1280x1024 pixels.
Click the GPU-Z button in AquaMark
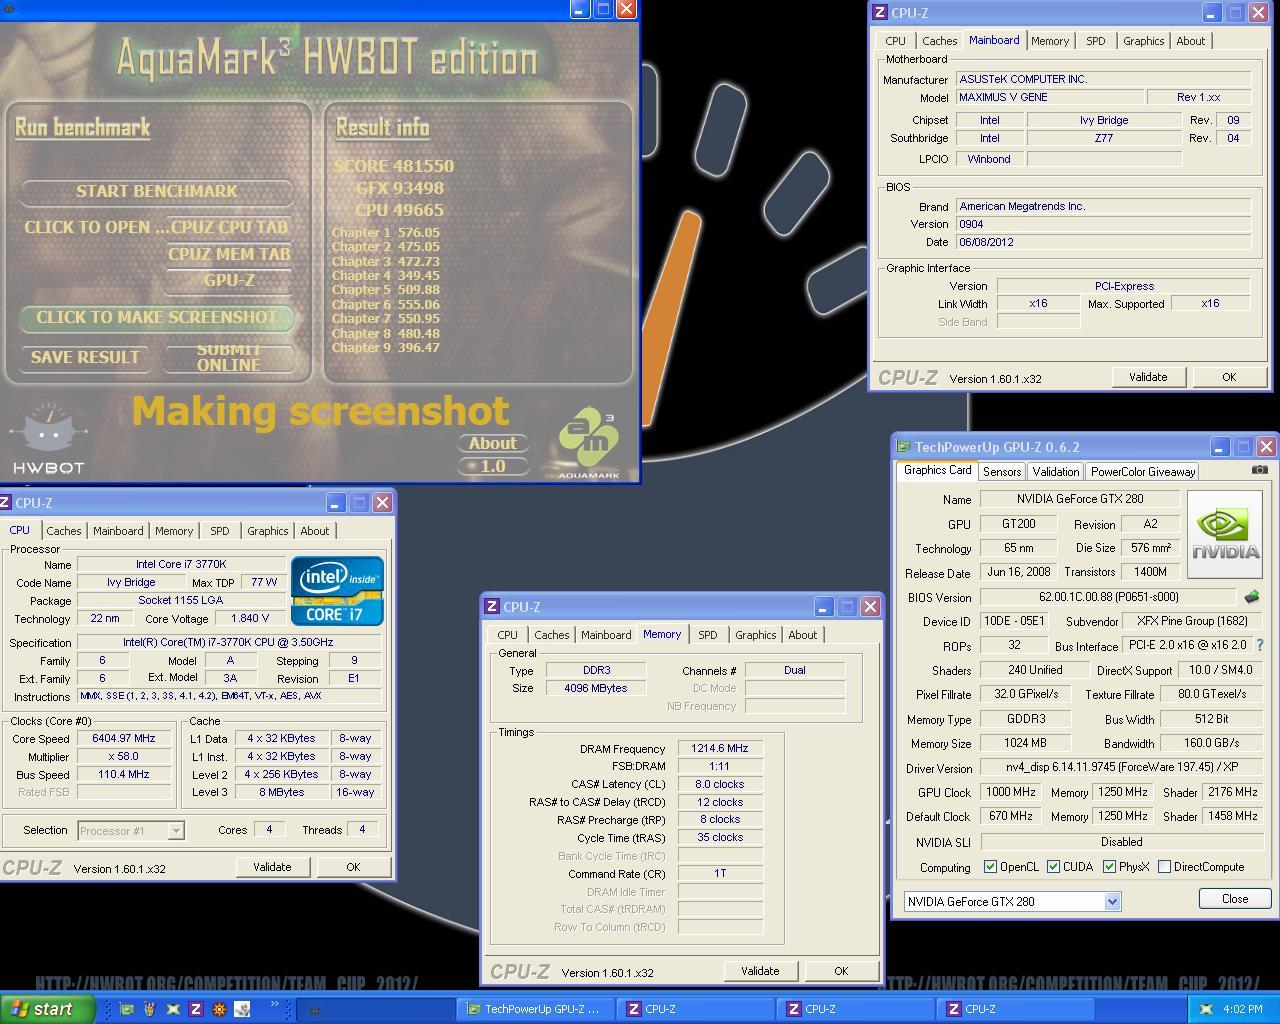click(229, 280)
